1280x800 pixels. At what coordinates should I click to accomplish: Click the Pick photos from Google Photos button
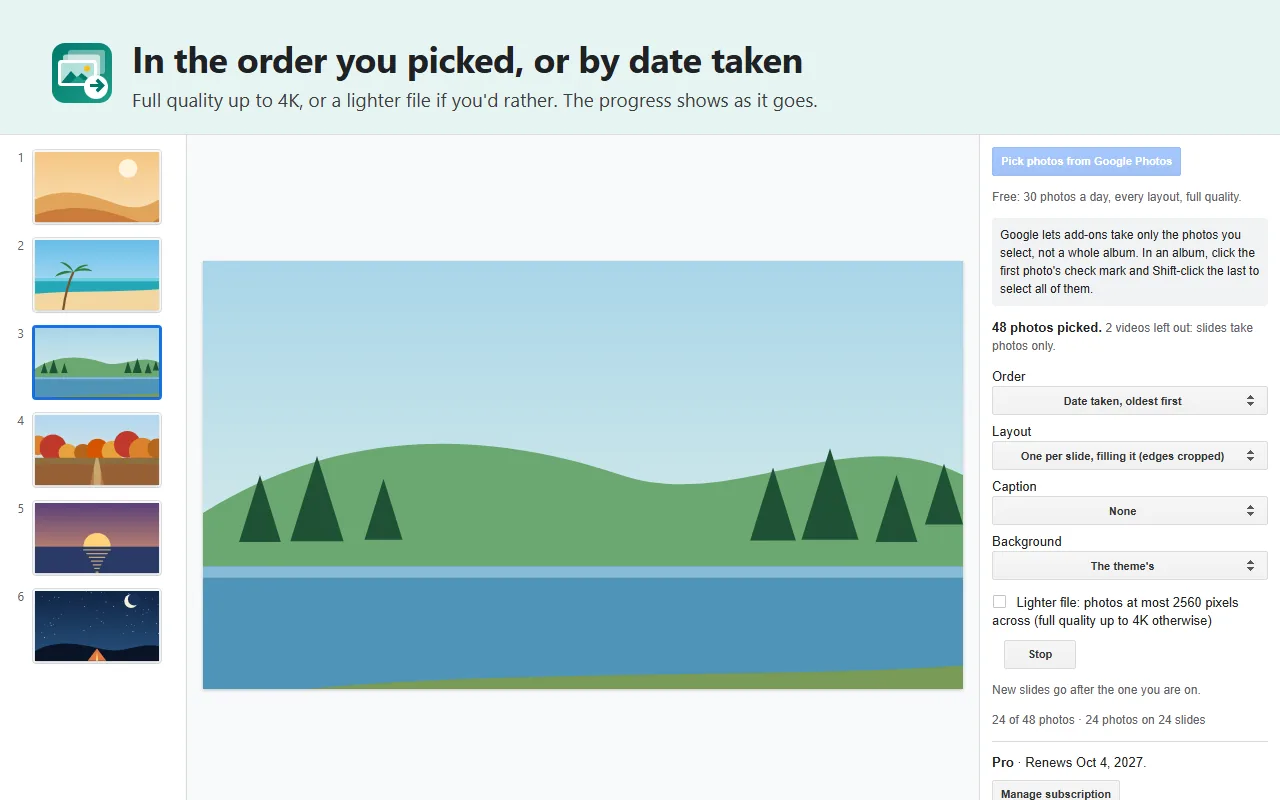coord(1086,161)
